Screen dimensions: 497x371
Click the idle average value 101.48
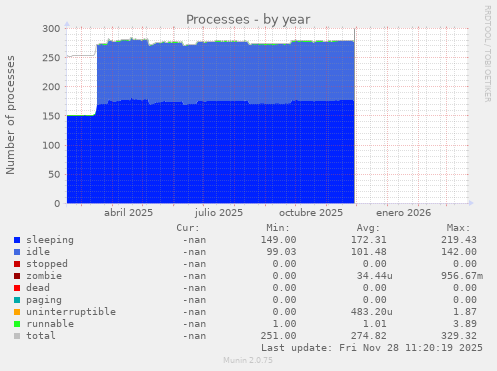click(x=369, y=252)
